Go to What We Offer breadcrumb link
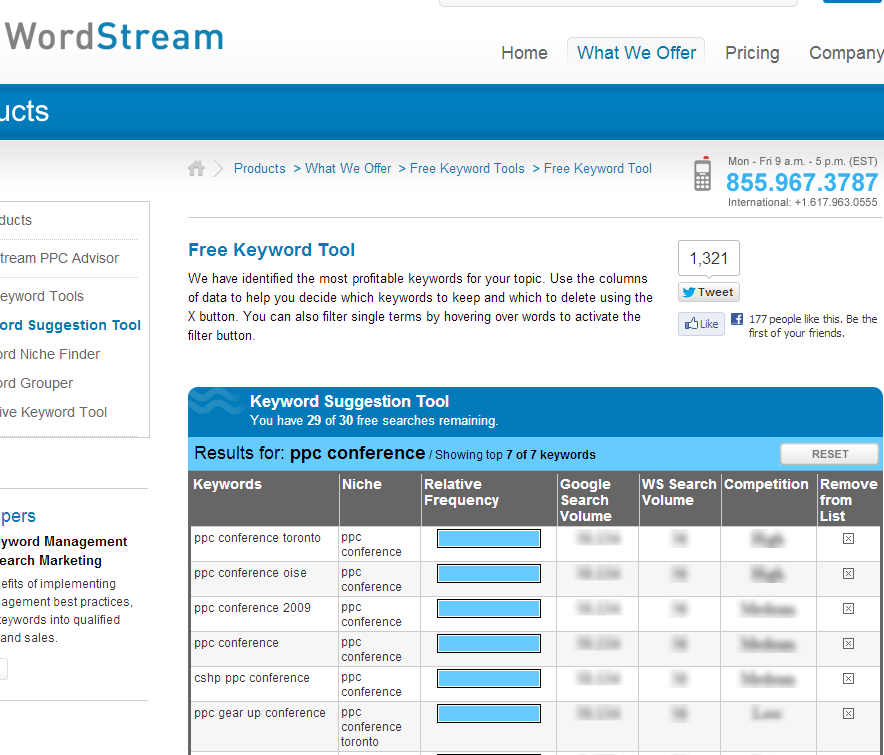Image resolution: width=884 pixels, height=755 pixels. tap(348, 169)
